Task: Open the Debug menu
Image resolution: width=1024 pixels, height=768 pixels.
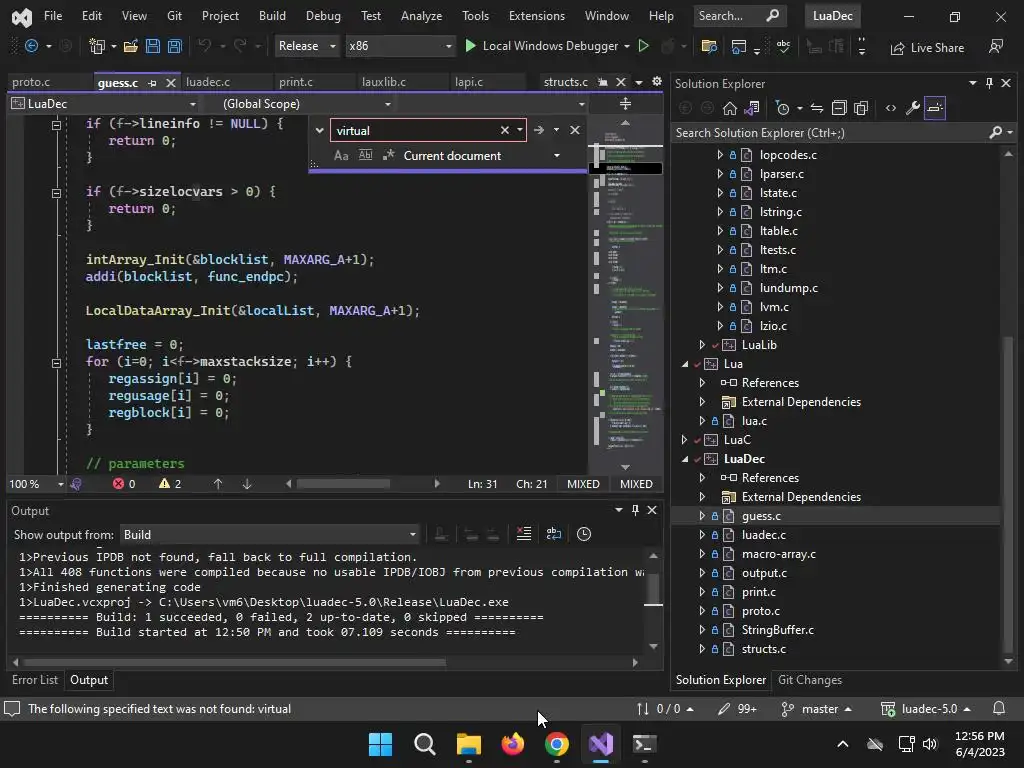Action: coord(323,16)
